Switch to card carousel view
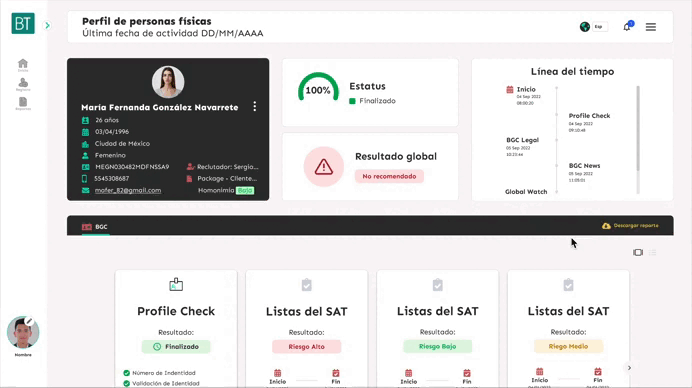This screenshot has width=692, height=388. [x=638, y=252]
